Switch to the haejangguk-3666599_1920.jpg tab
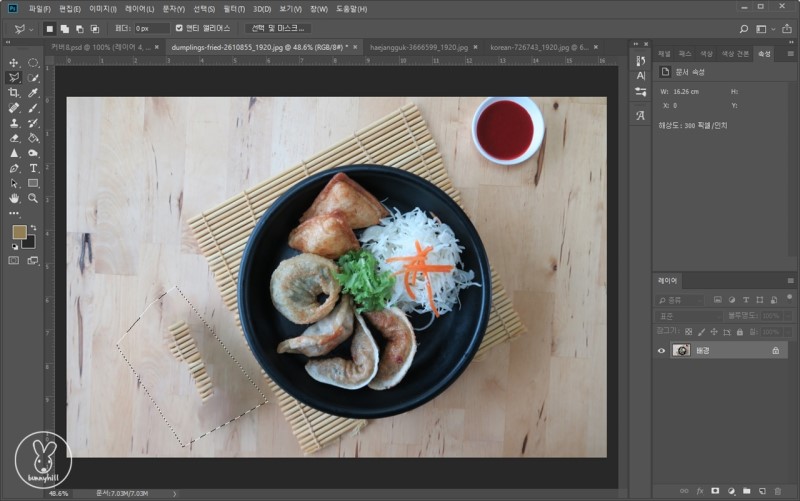800x501 pixels. point(420,47)
